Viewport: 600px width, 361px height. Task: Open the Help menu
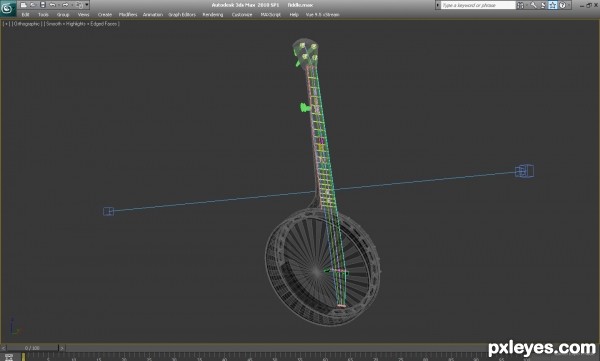(x=294, y=15)
